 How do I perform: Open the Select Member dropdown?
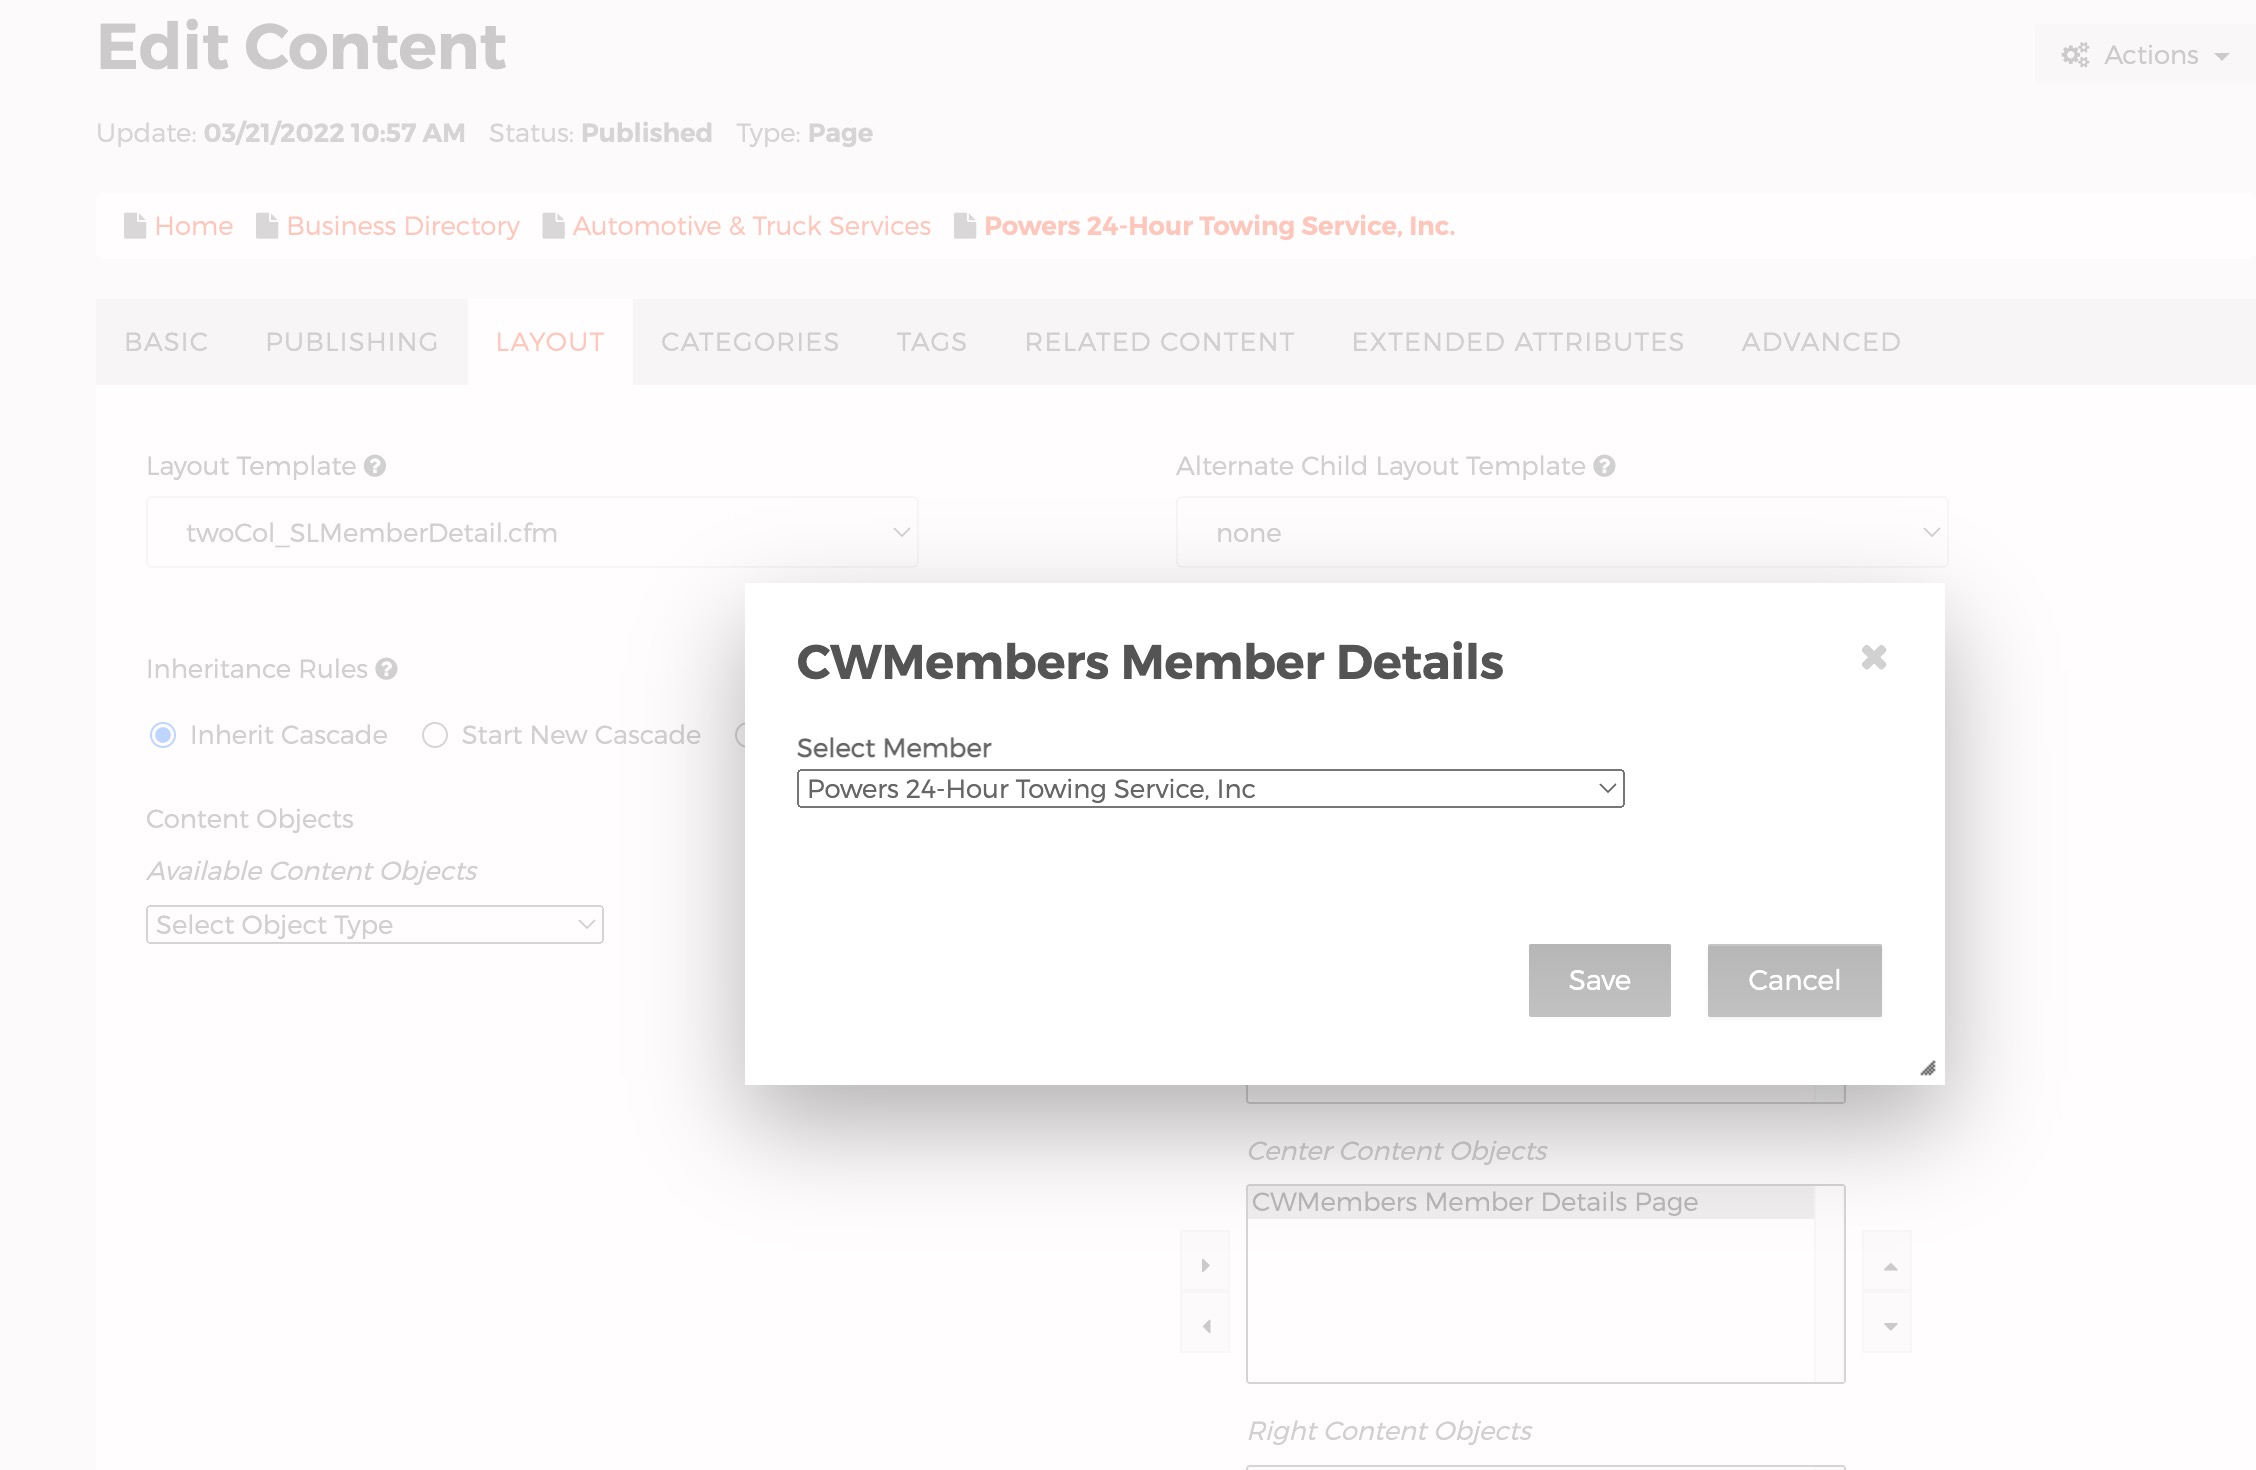click(x=1210, y=789)
